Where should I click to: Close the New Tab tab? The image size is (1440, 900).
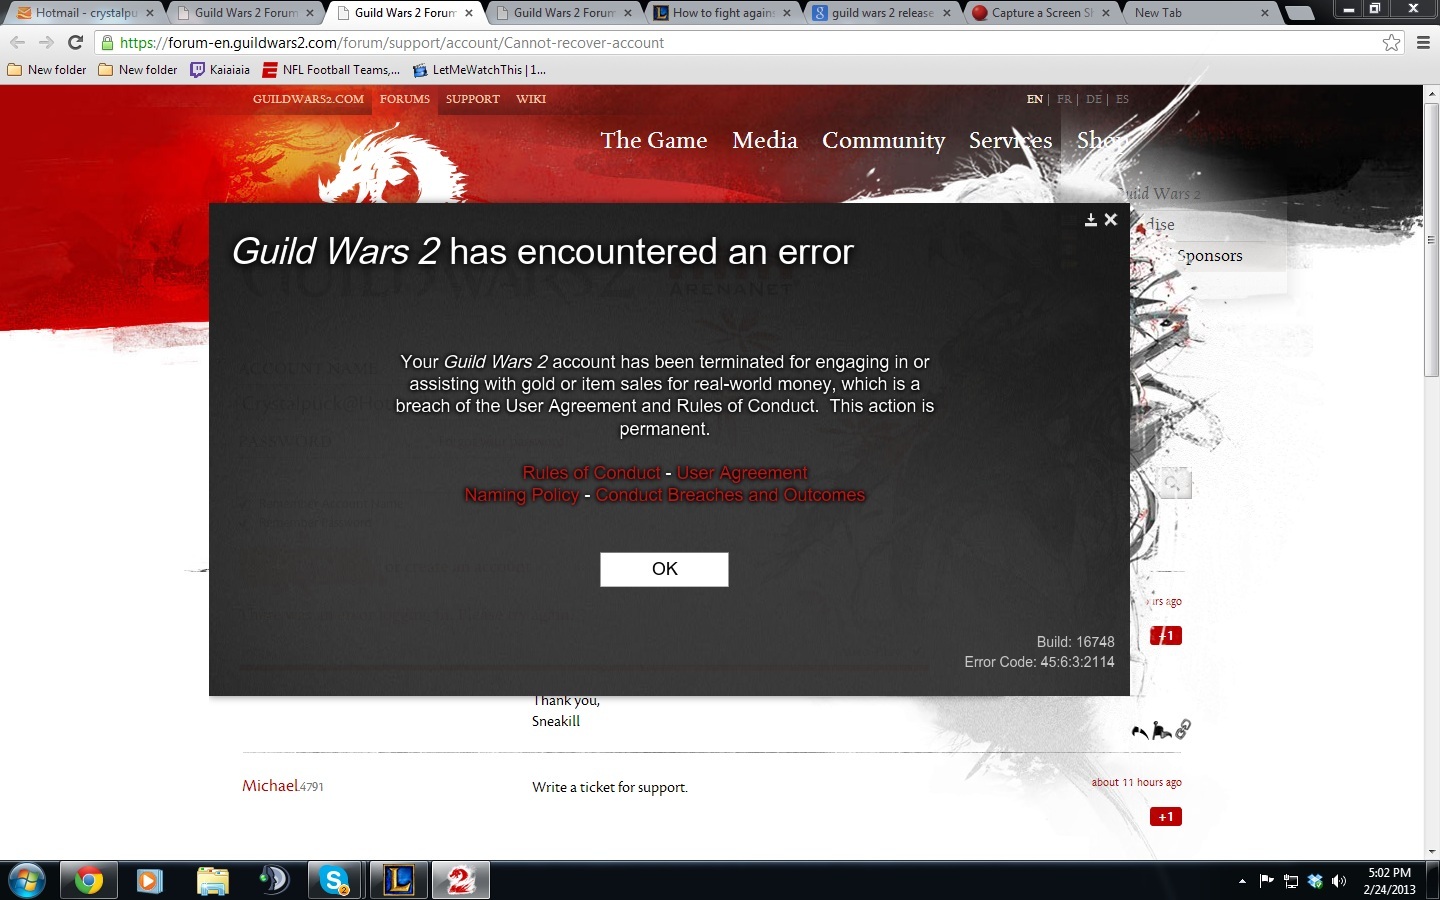pyautogui.click(x=1264, y=13)
